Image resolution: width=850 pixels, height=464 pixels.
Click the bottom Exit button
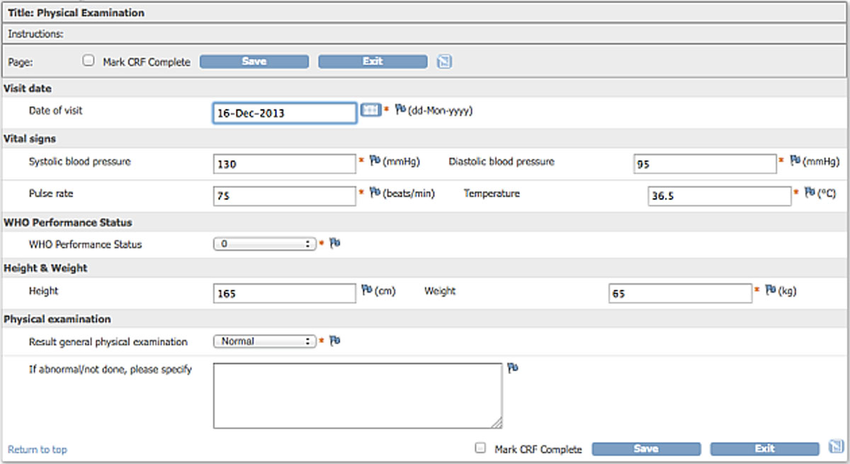[765, 449]
